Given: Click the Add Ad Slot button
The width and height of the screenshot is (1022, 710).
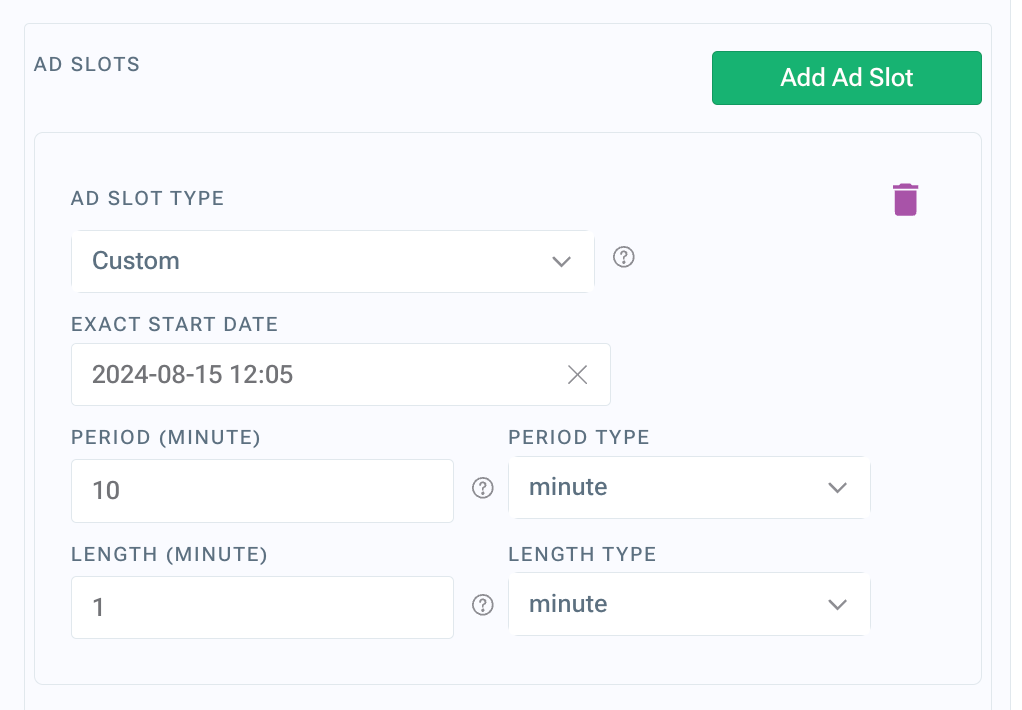Looking at the screenshot, I should [847, 78].
